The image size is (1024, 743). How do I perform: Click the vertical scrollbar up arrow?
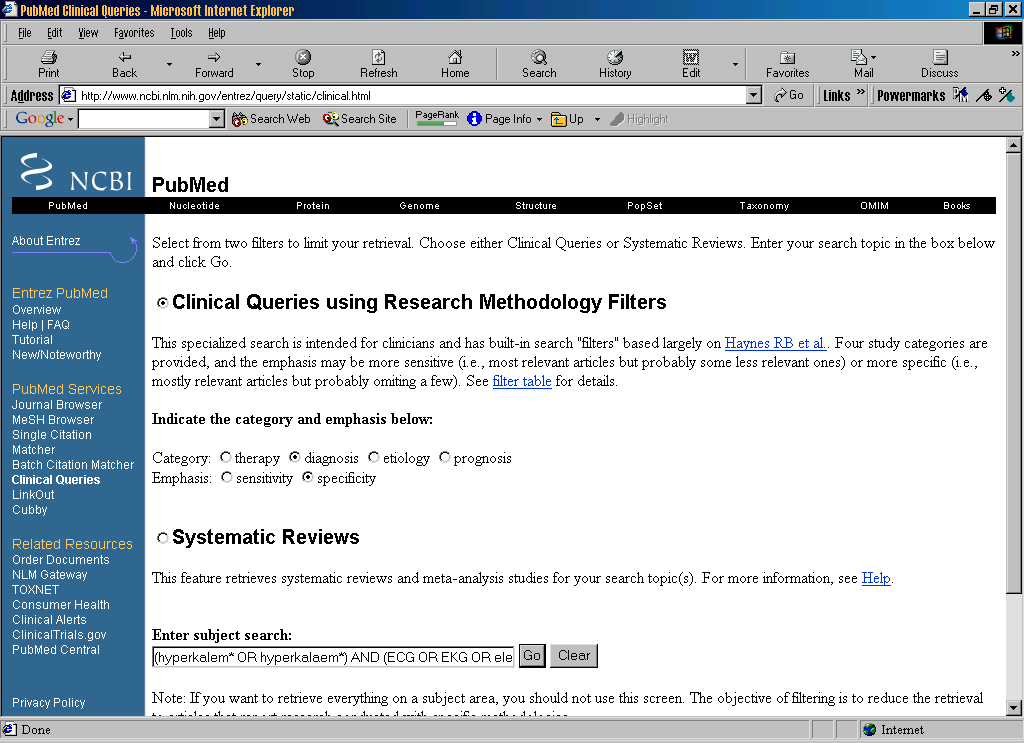[x=1014, y=145]
